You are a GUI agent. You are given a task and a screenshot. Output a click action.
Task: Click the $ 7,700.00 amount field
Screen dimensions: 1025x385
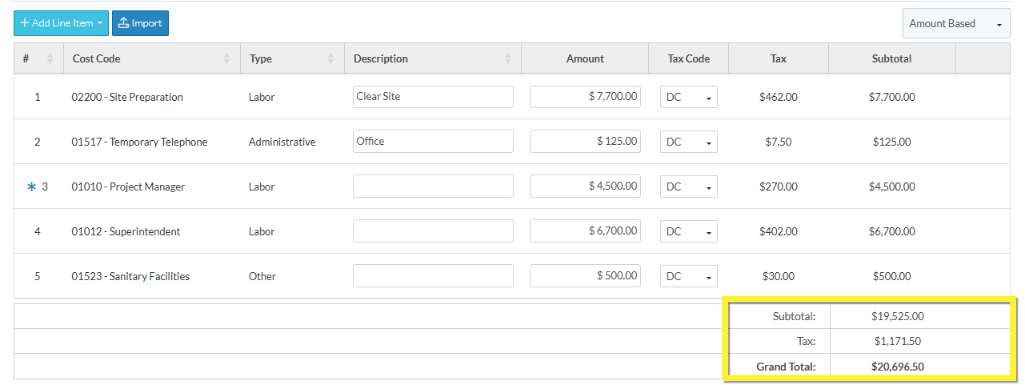click(x=585, y=97)
